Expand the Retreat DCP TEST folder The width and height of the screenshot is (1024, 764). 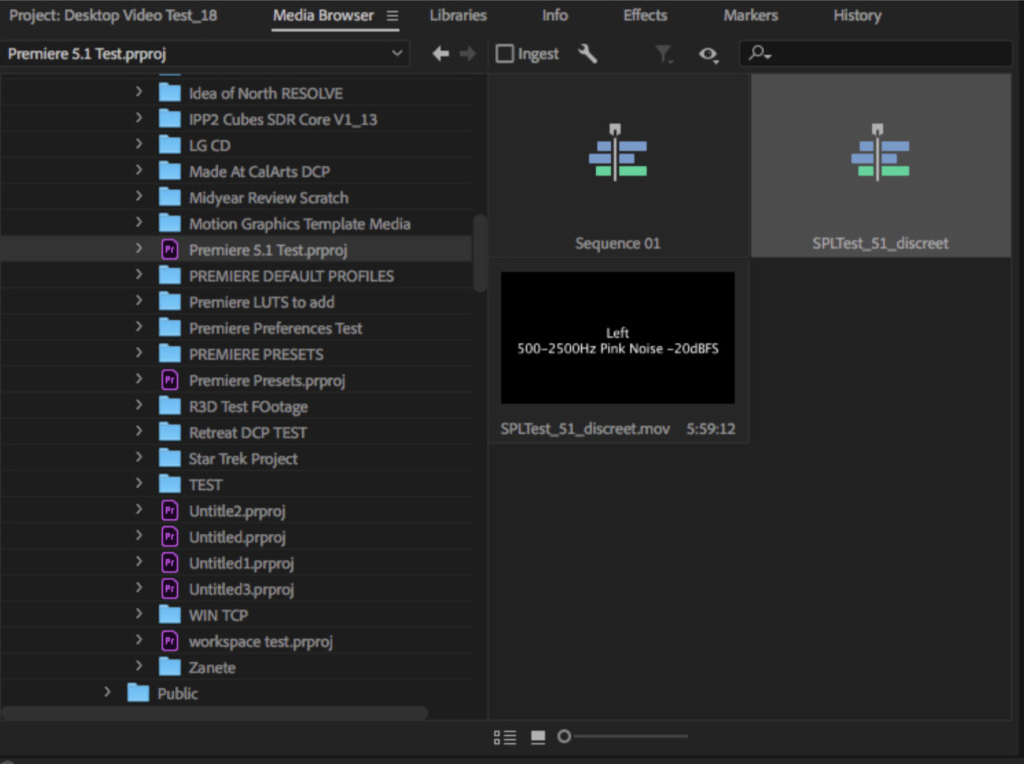(139, 432)
